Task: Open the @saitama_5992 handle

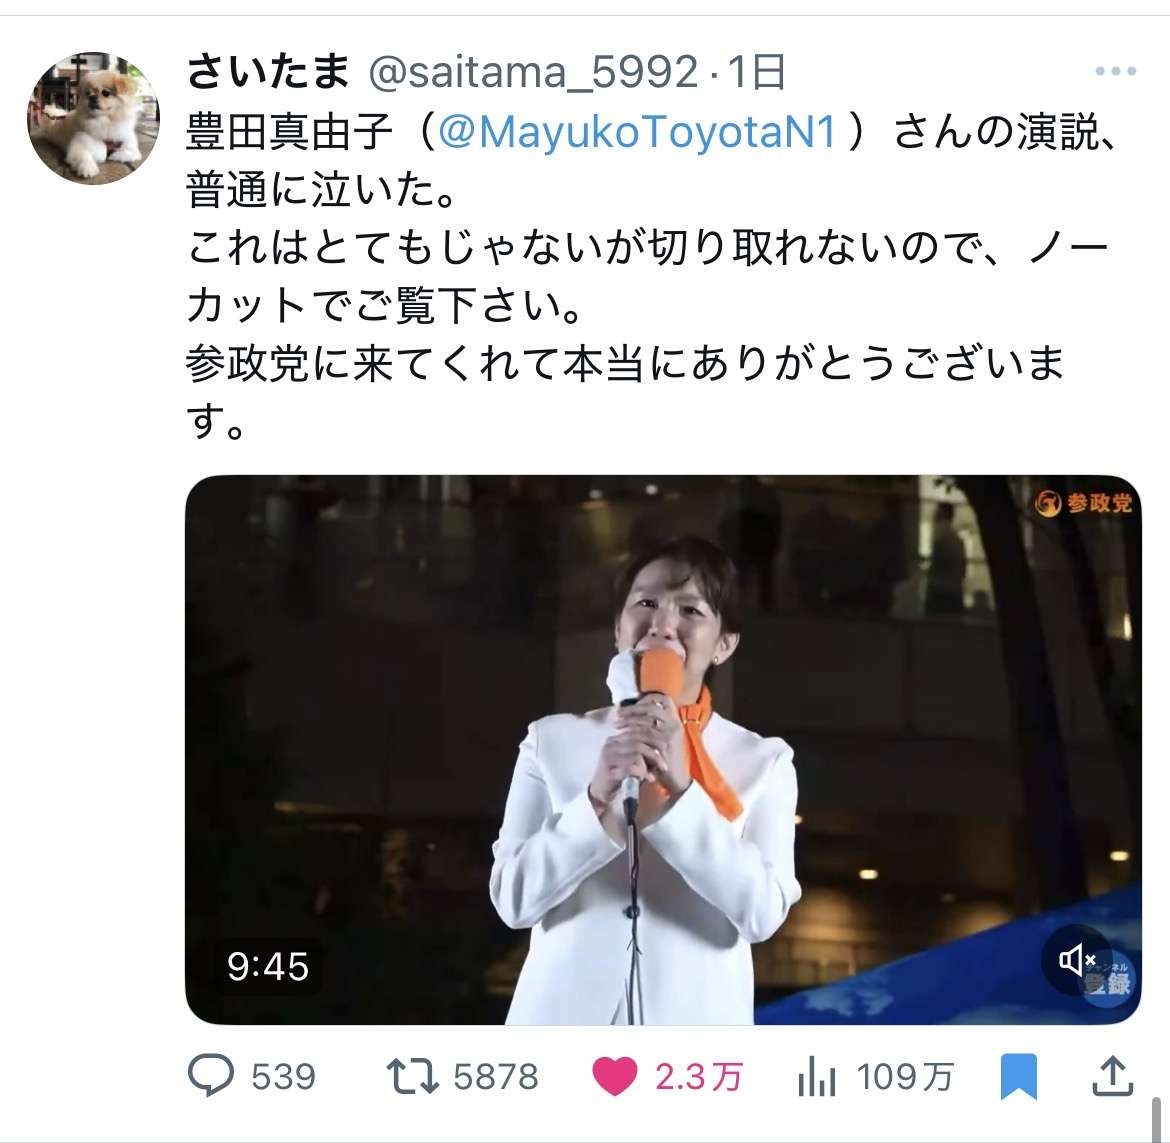Action: tap(534, 72)
